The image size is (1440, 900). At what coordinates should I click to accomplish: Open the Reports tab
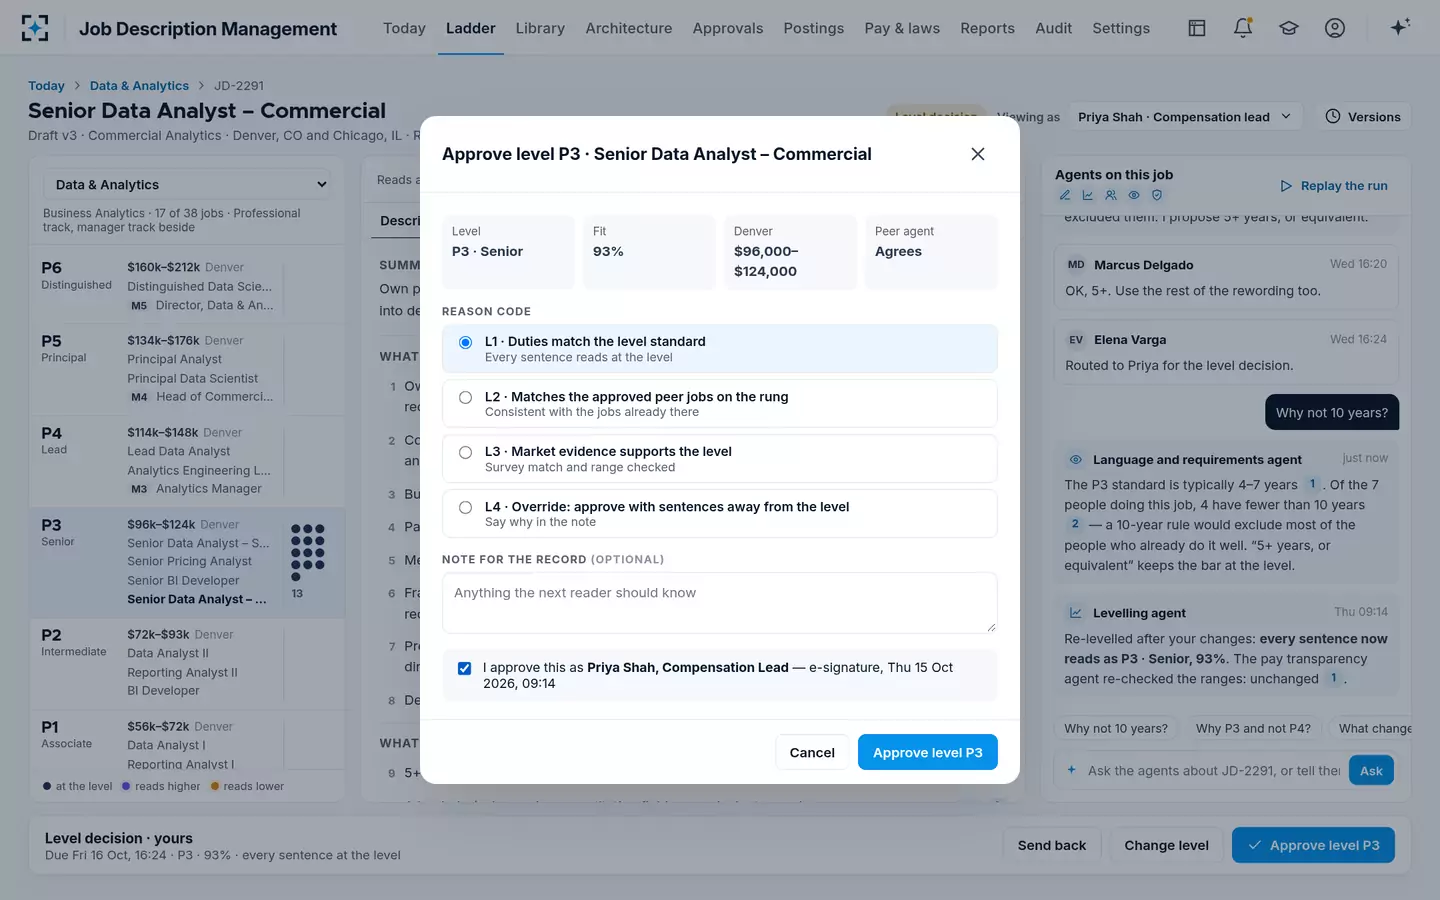click(x=988, y=28)
